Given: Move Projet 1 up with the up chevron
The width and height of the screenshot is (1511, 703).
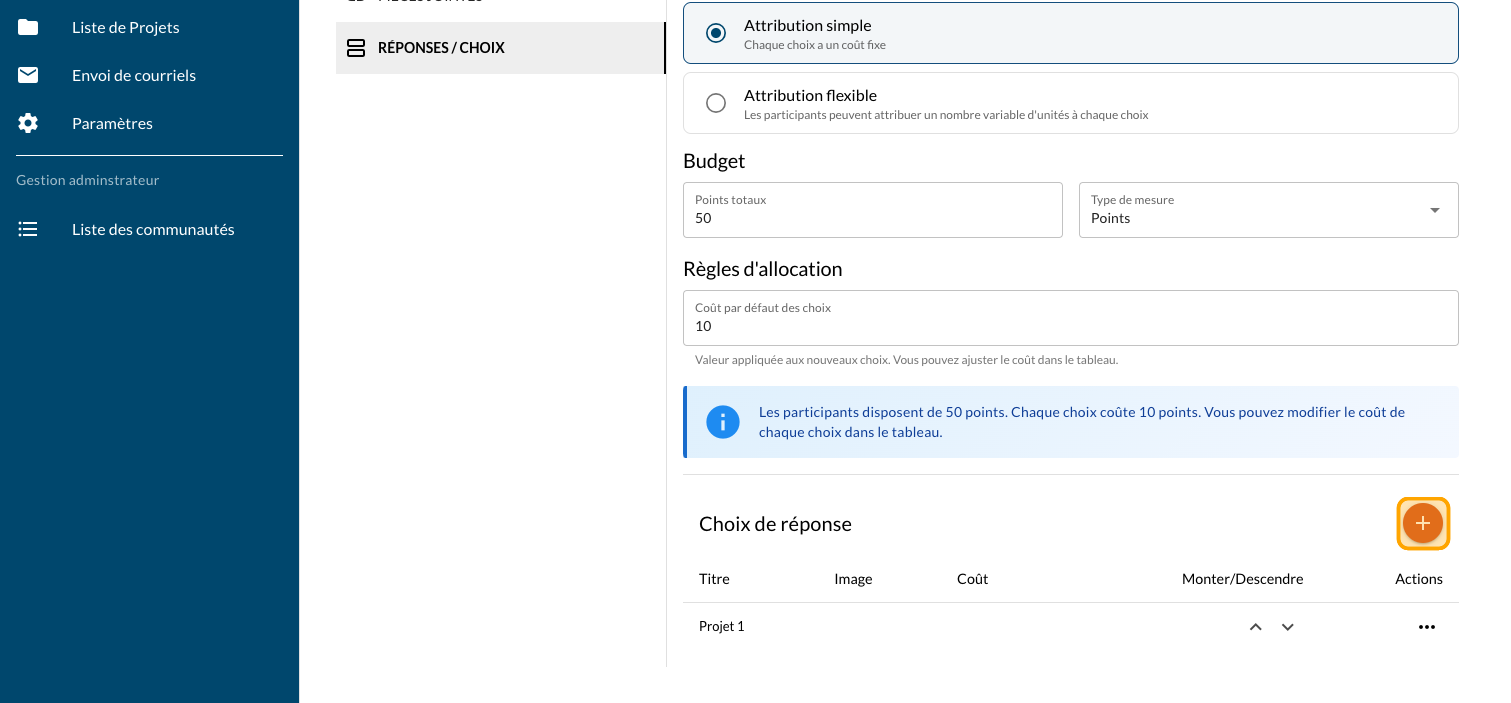Looking at the screenshot, I should coord(1255,627).
